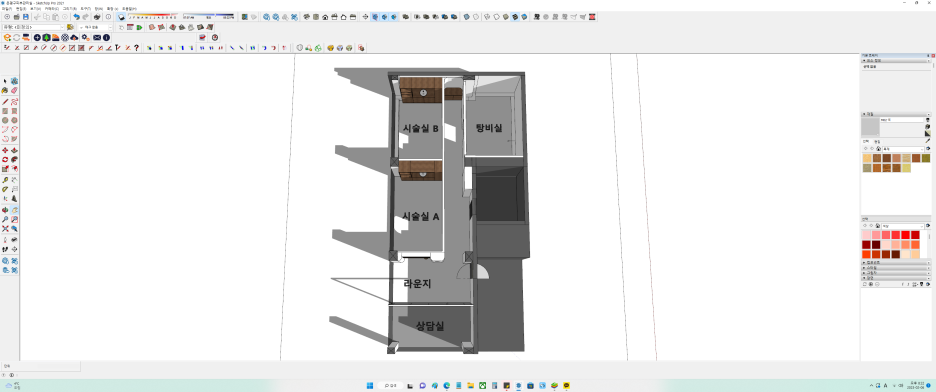Choose the Paint Bucket tool

tap(5, 90)
